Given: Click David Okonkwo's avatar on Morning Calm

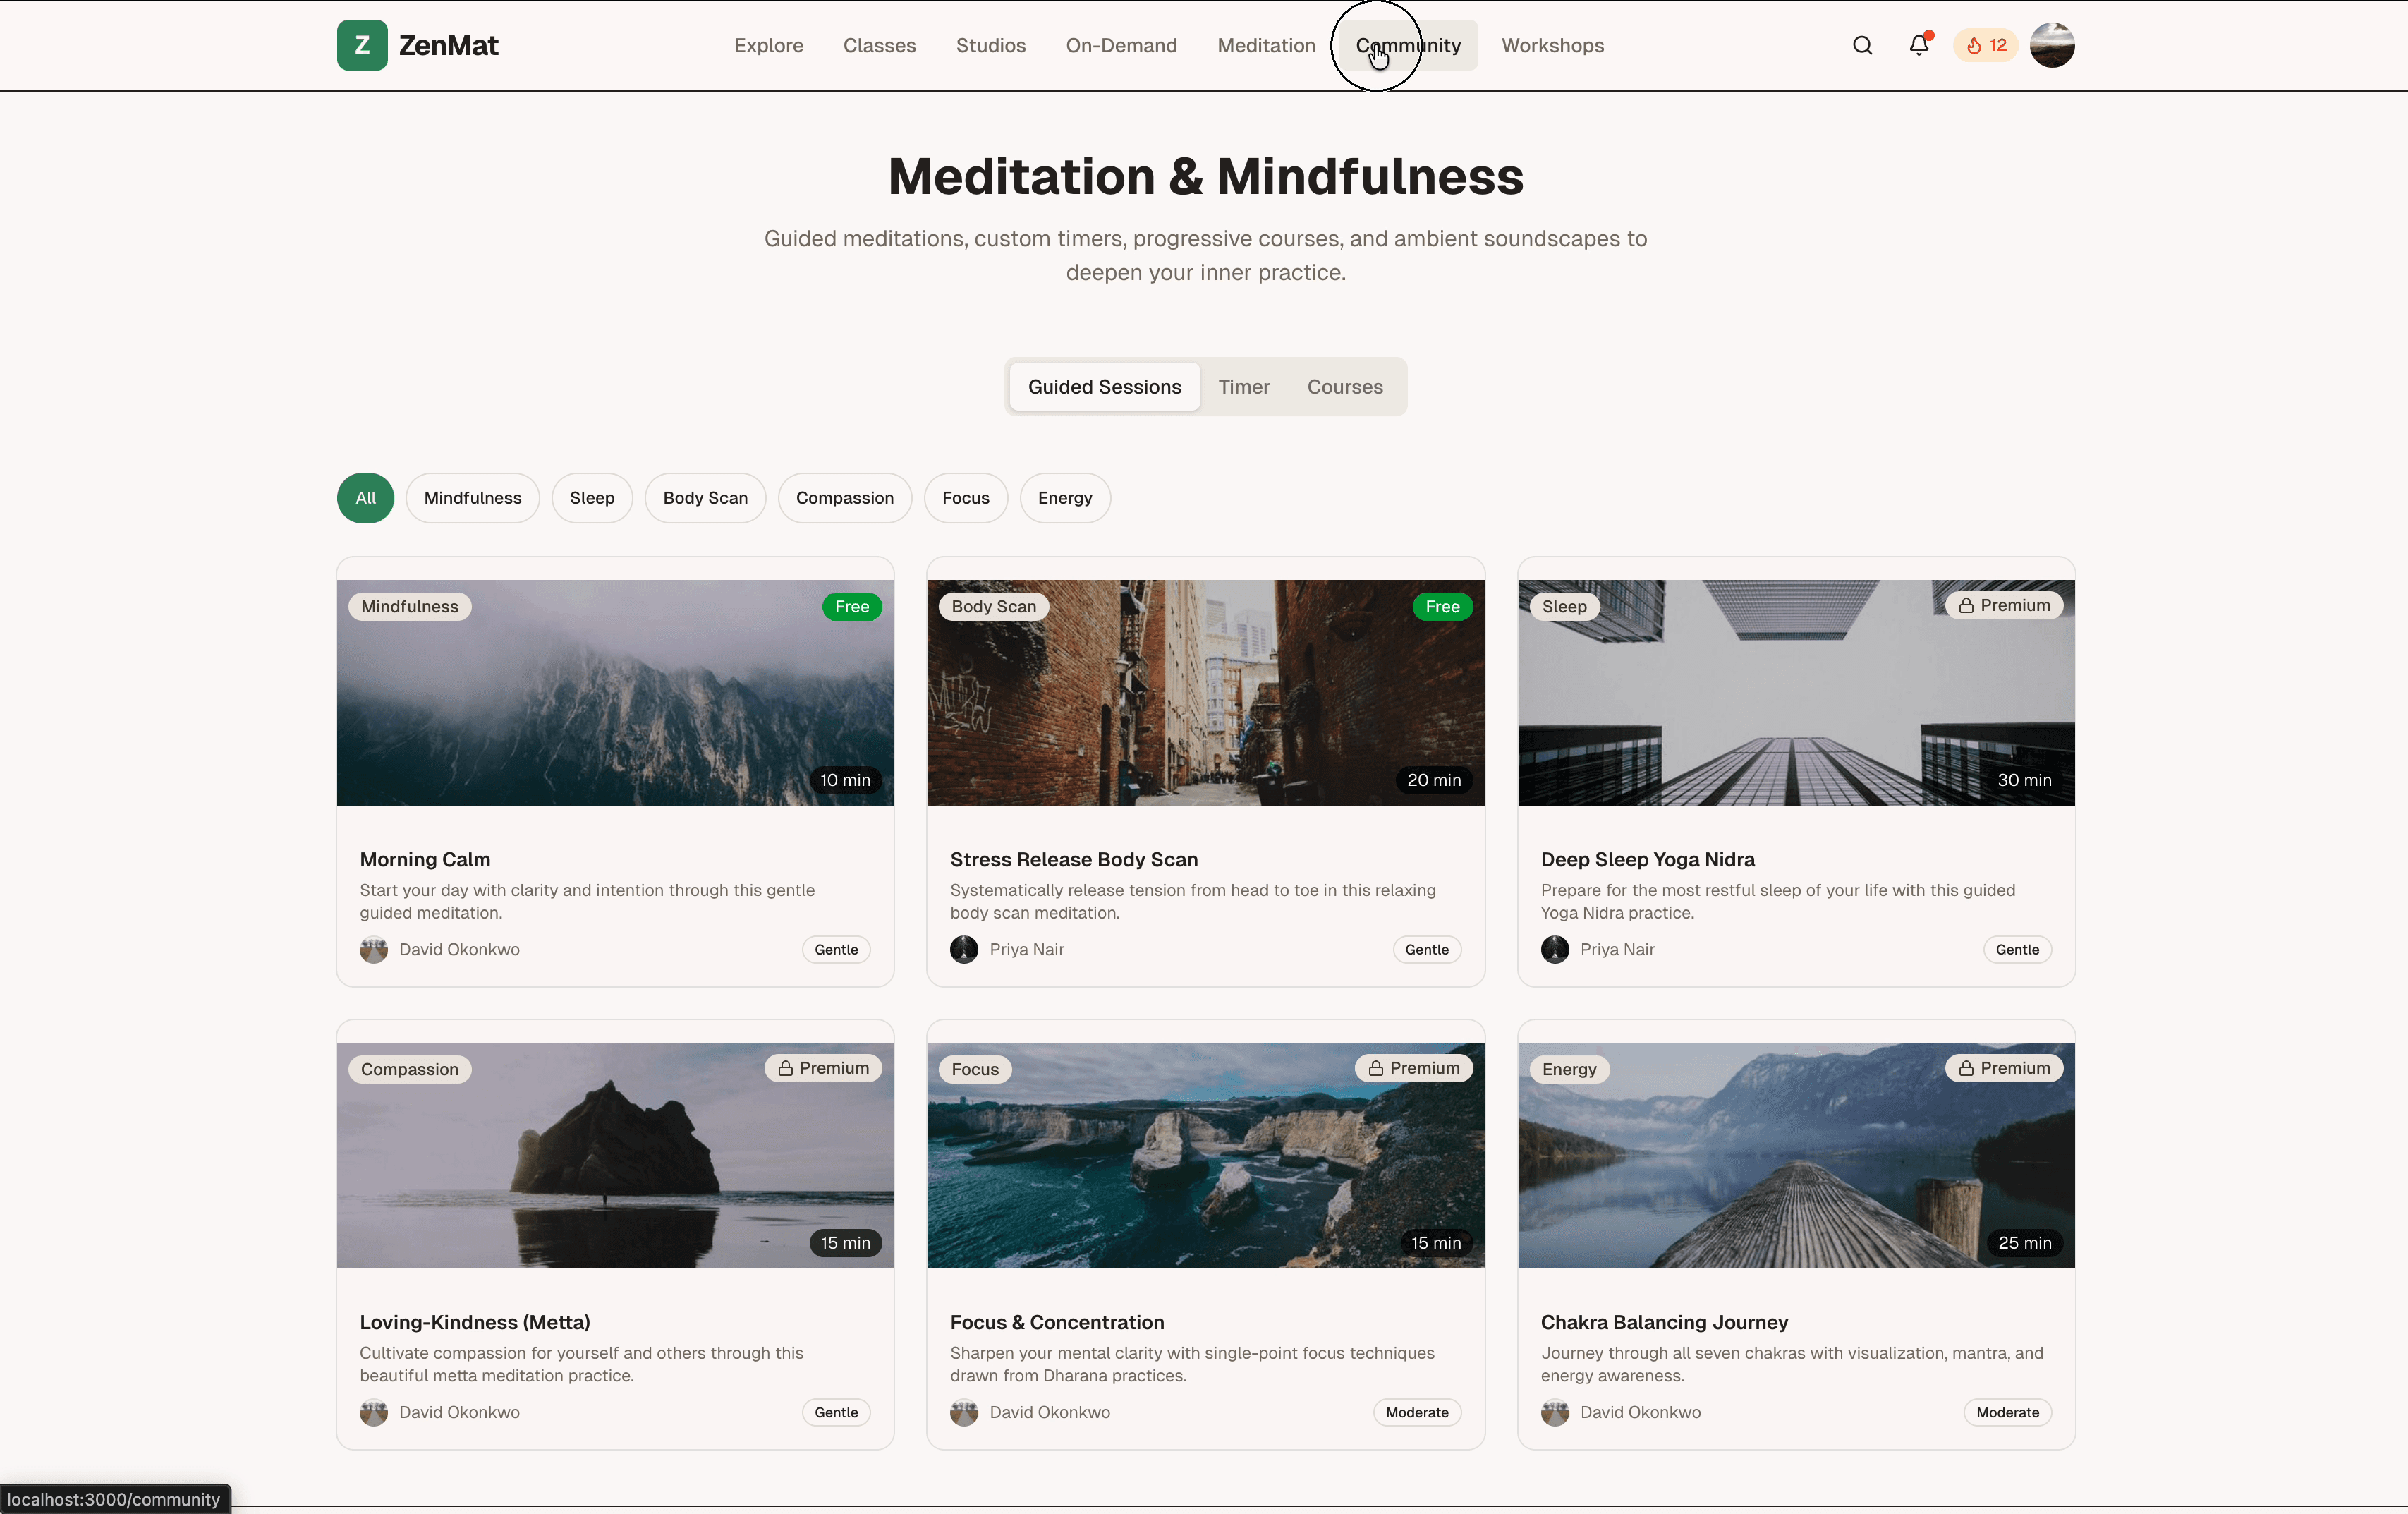Looking at the screenshot, I should pos(373,949).
